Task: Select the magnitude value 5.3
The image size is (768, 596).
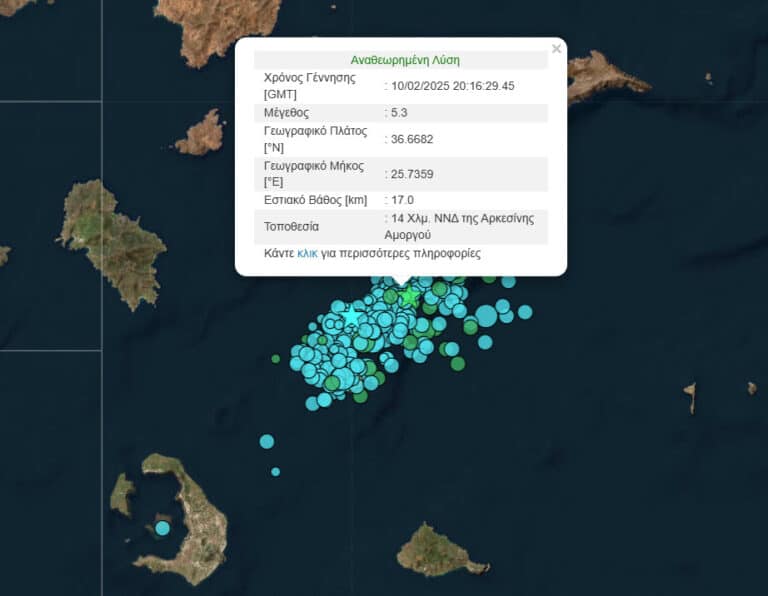Action: (x=399, y=113)
